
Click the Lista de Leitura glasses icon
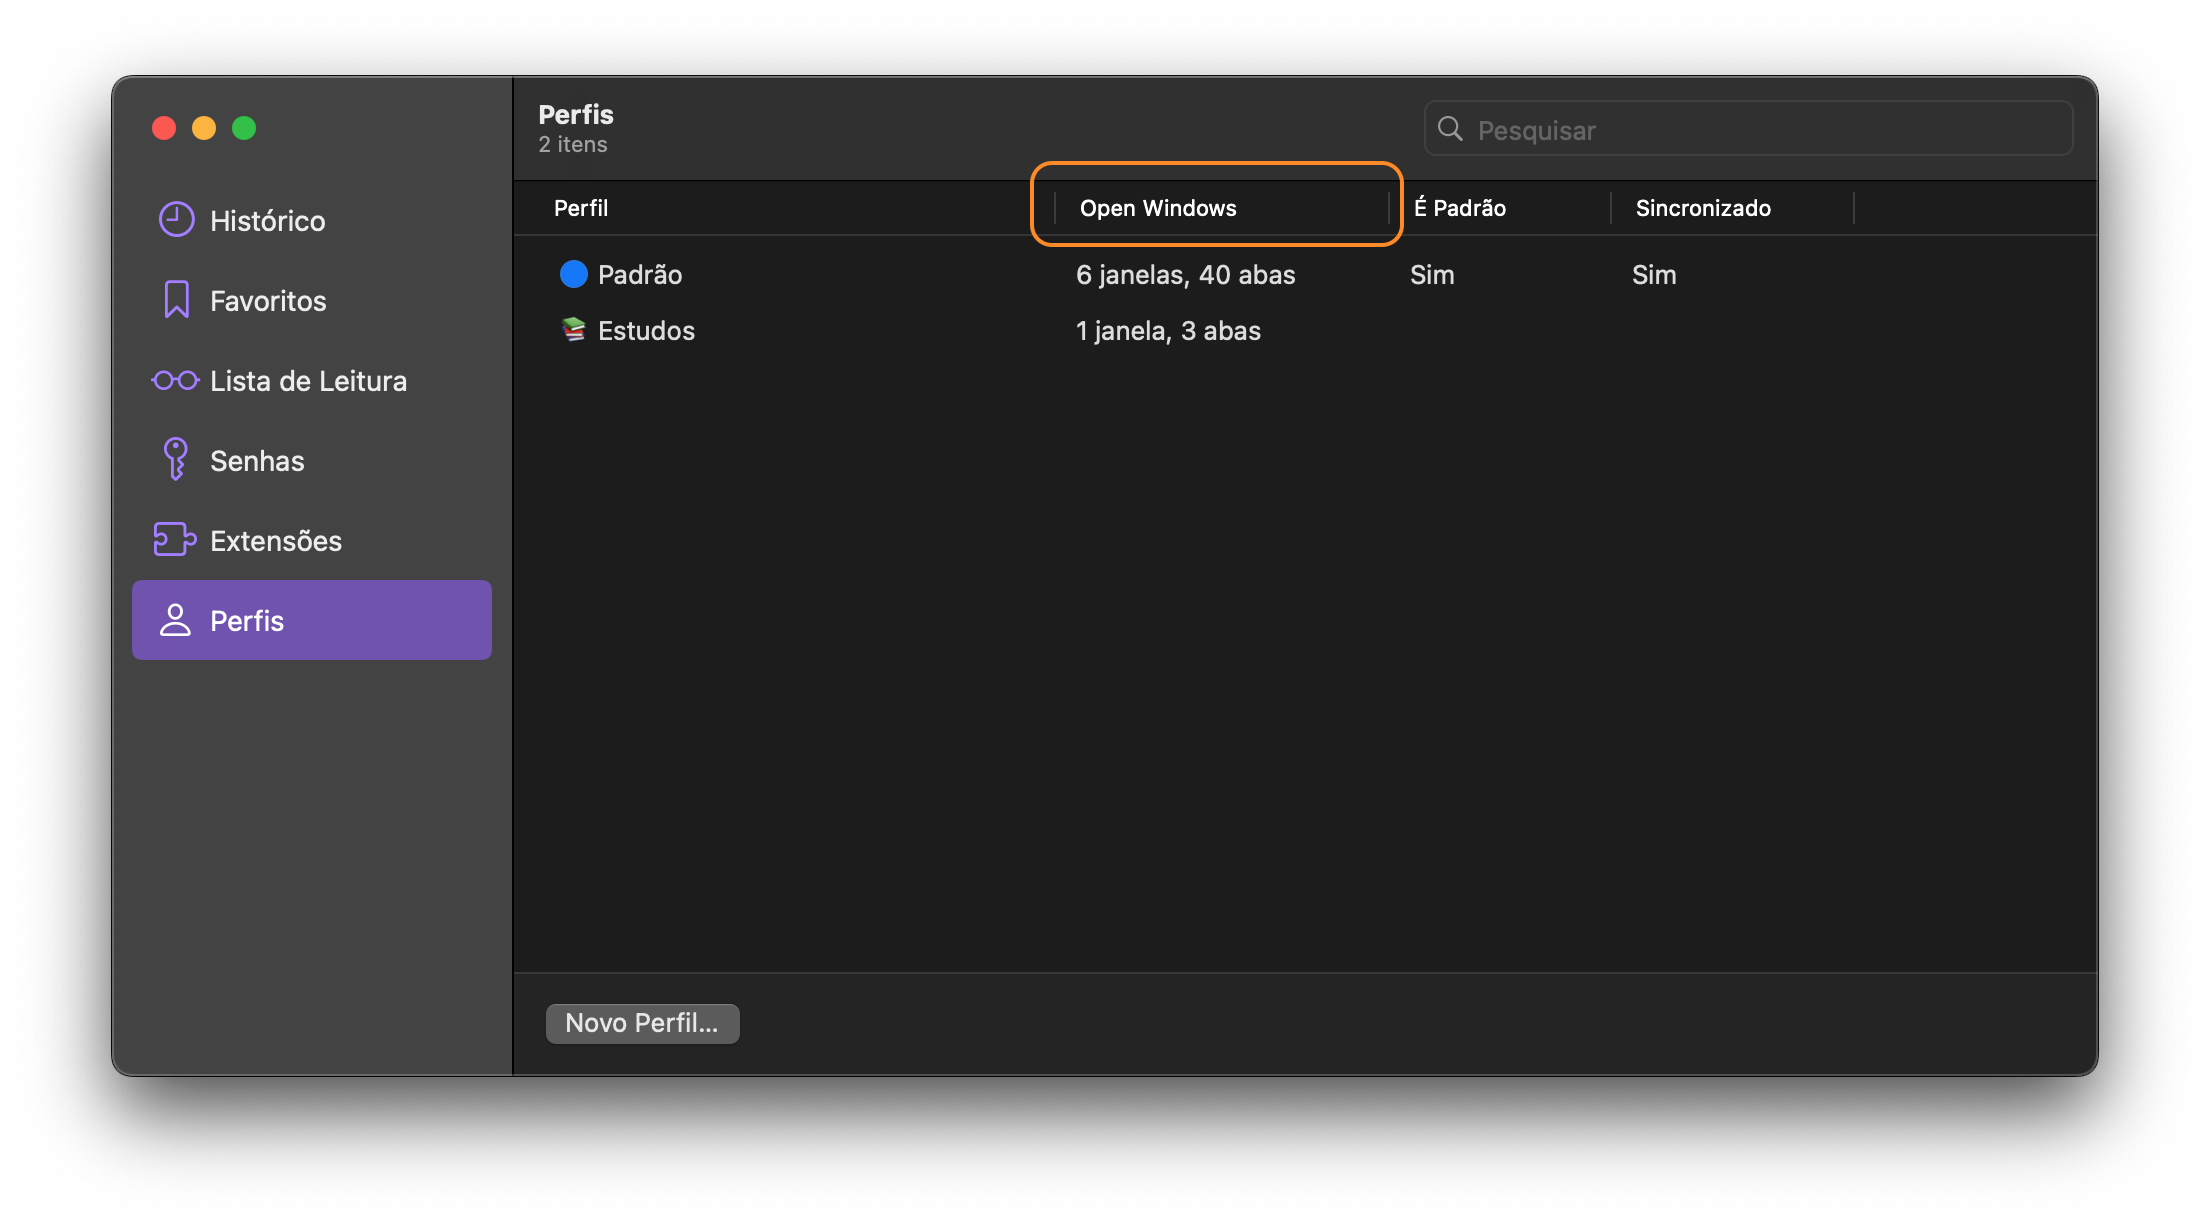[x=175, y=380]
